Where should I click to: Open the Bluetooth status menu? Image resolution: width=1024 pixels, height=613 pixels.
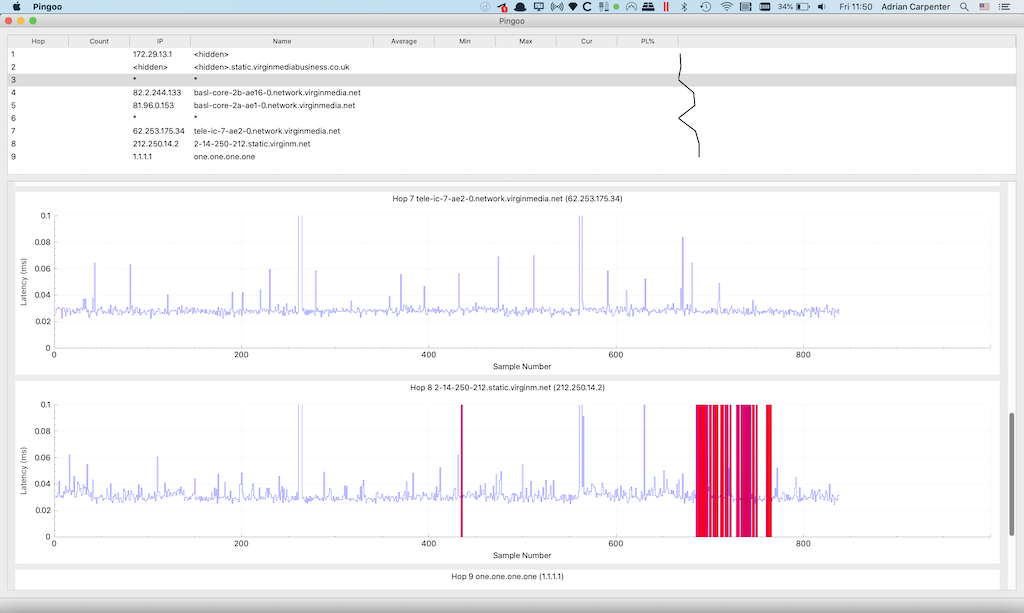pos(684,7)
